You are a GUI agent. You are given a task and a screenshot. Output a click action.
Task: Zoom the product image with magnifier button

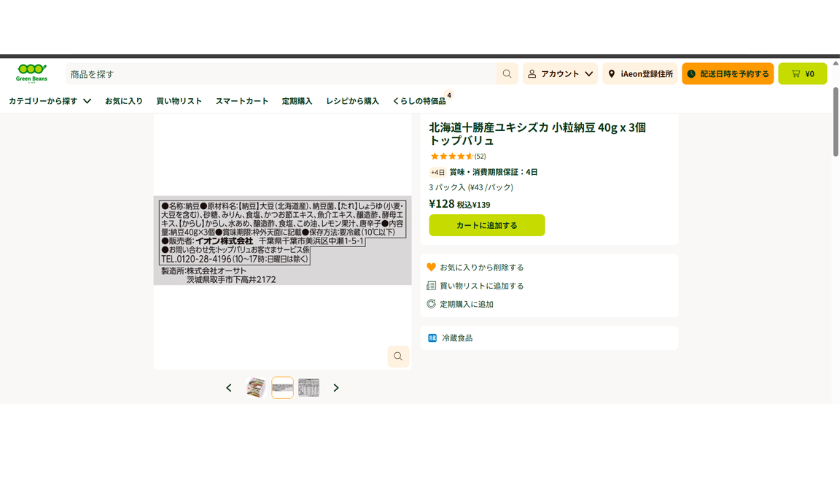click(x=398, y=356)
